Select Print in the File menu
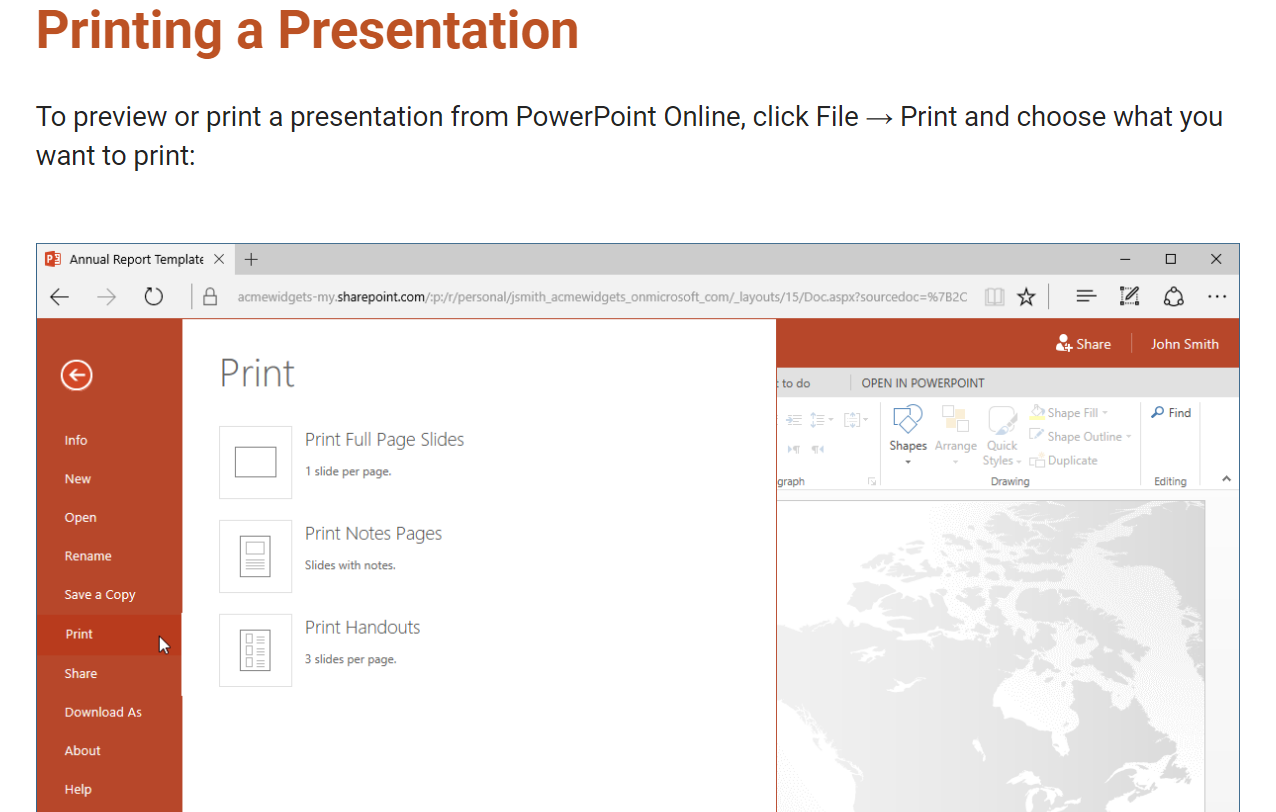This screenshot has height=812, width=1276. click(109, 634)
